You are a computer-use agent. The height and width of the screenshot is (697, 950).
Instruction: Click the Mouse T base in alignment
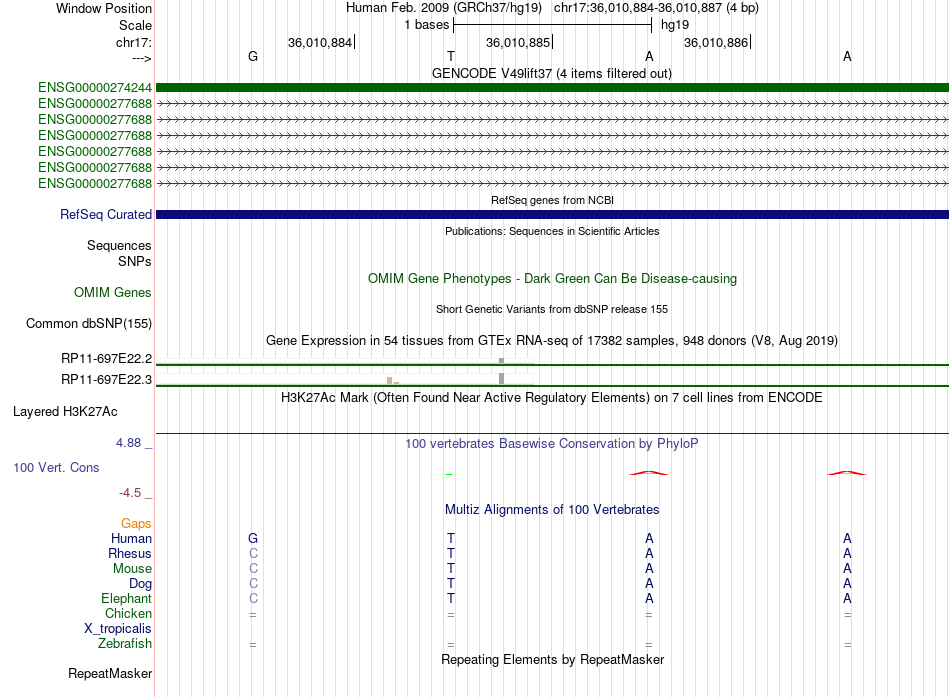[451, 569]
